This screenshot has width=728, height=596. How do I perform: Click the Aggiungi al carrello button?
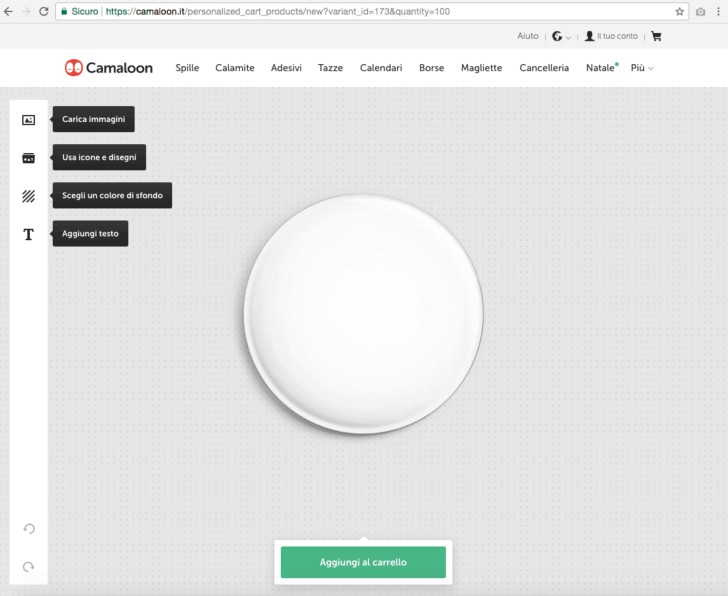363,562
